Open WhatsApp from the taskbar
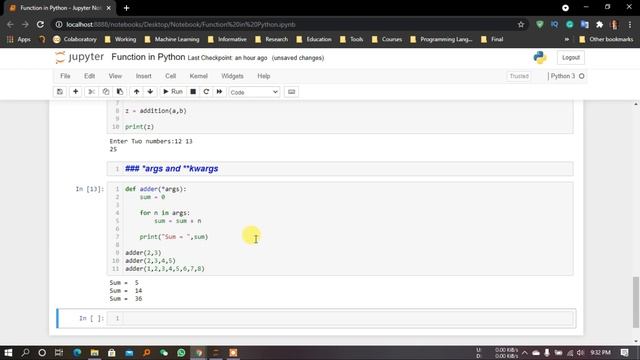Screen dimensions: 640x360 pos(181,353)
